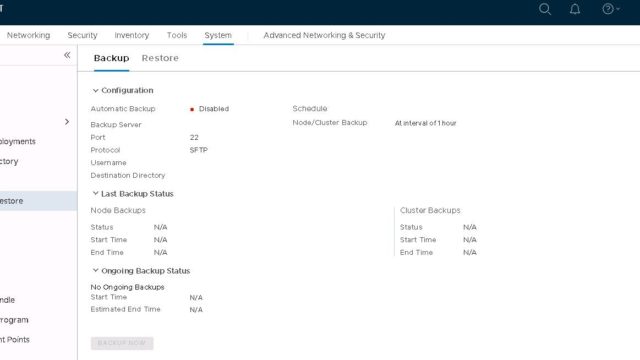Click the Disabled automatic backup status
This screenshot has width=640, height=360.
coord(214,109)
